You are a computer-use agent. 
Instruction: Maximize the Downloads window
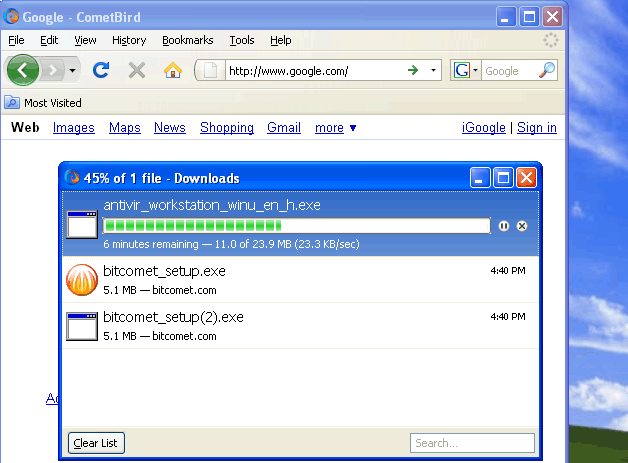click(503, 177)
